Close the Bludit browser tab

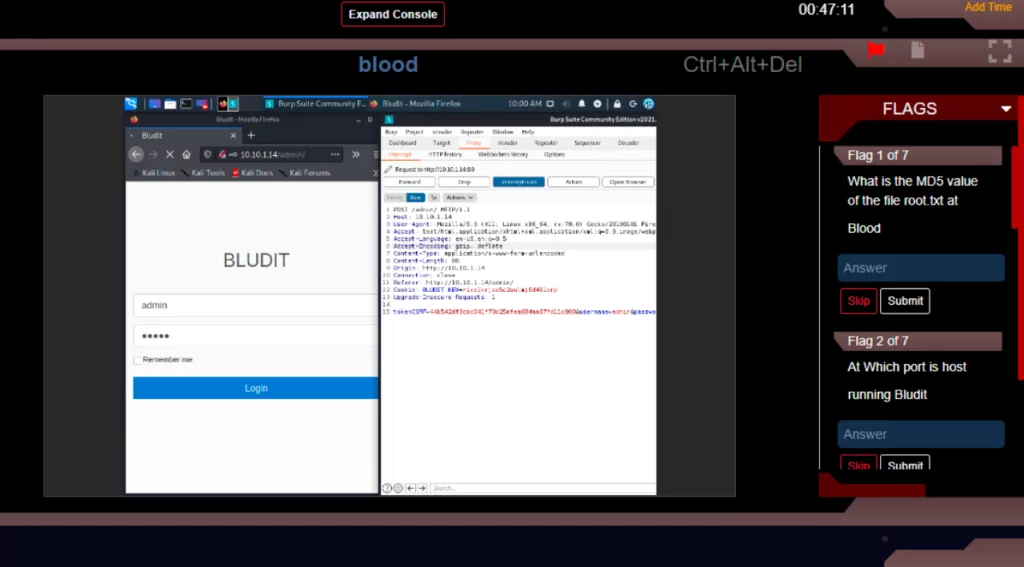coord(233,136)
